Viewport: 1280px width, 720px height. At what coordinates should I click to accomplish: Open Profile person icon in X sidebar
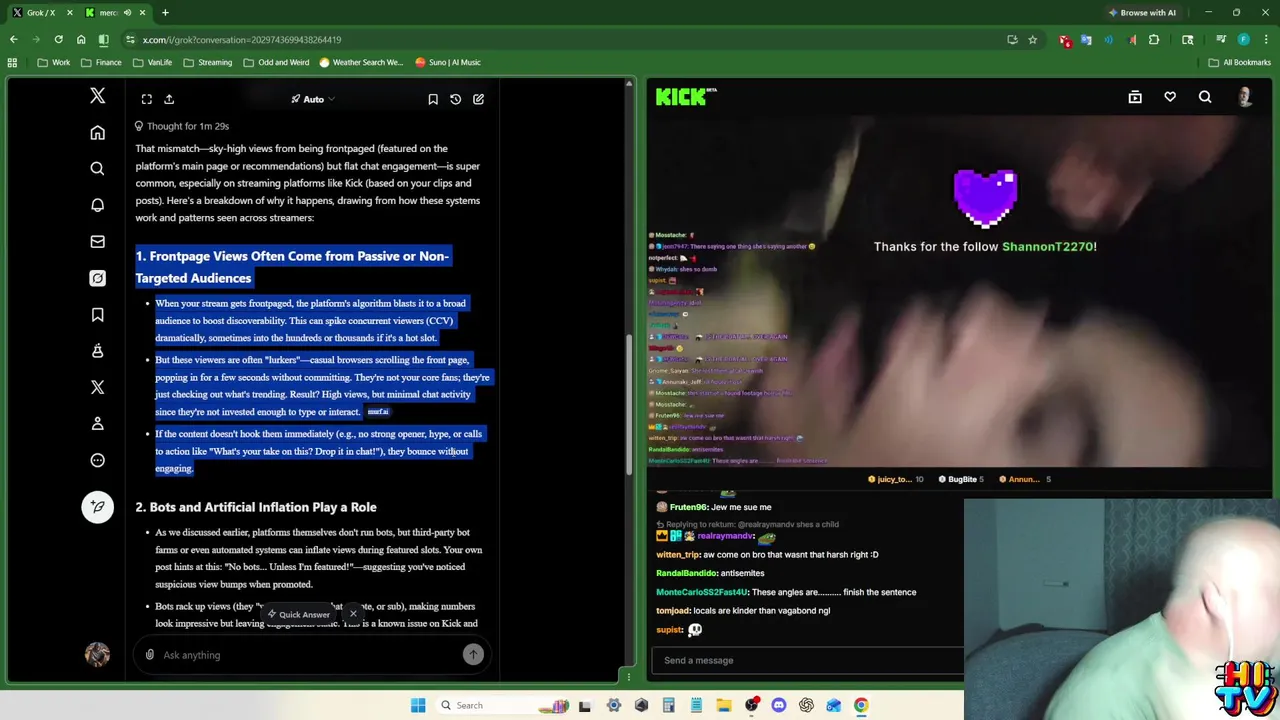pos(97,424)
